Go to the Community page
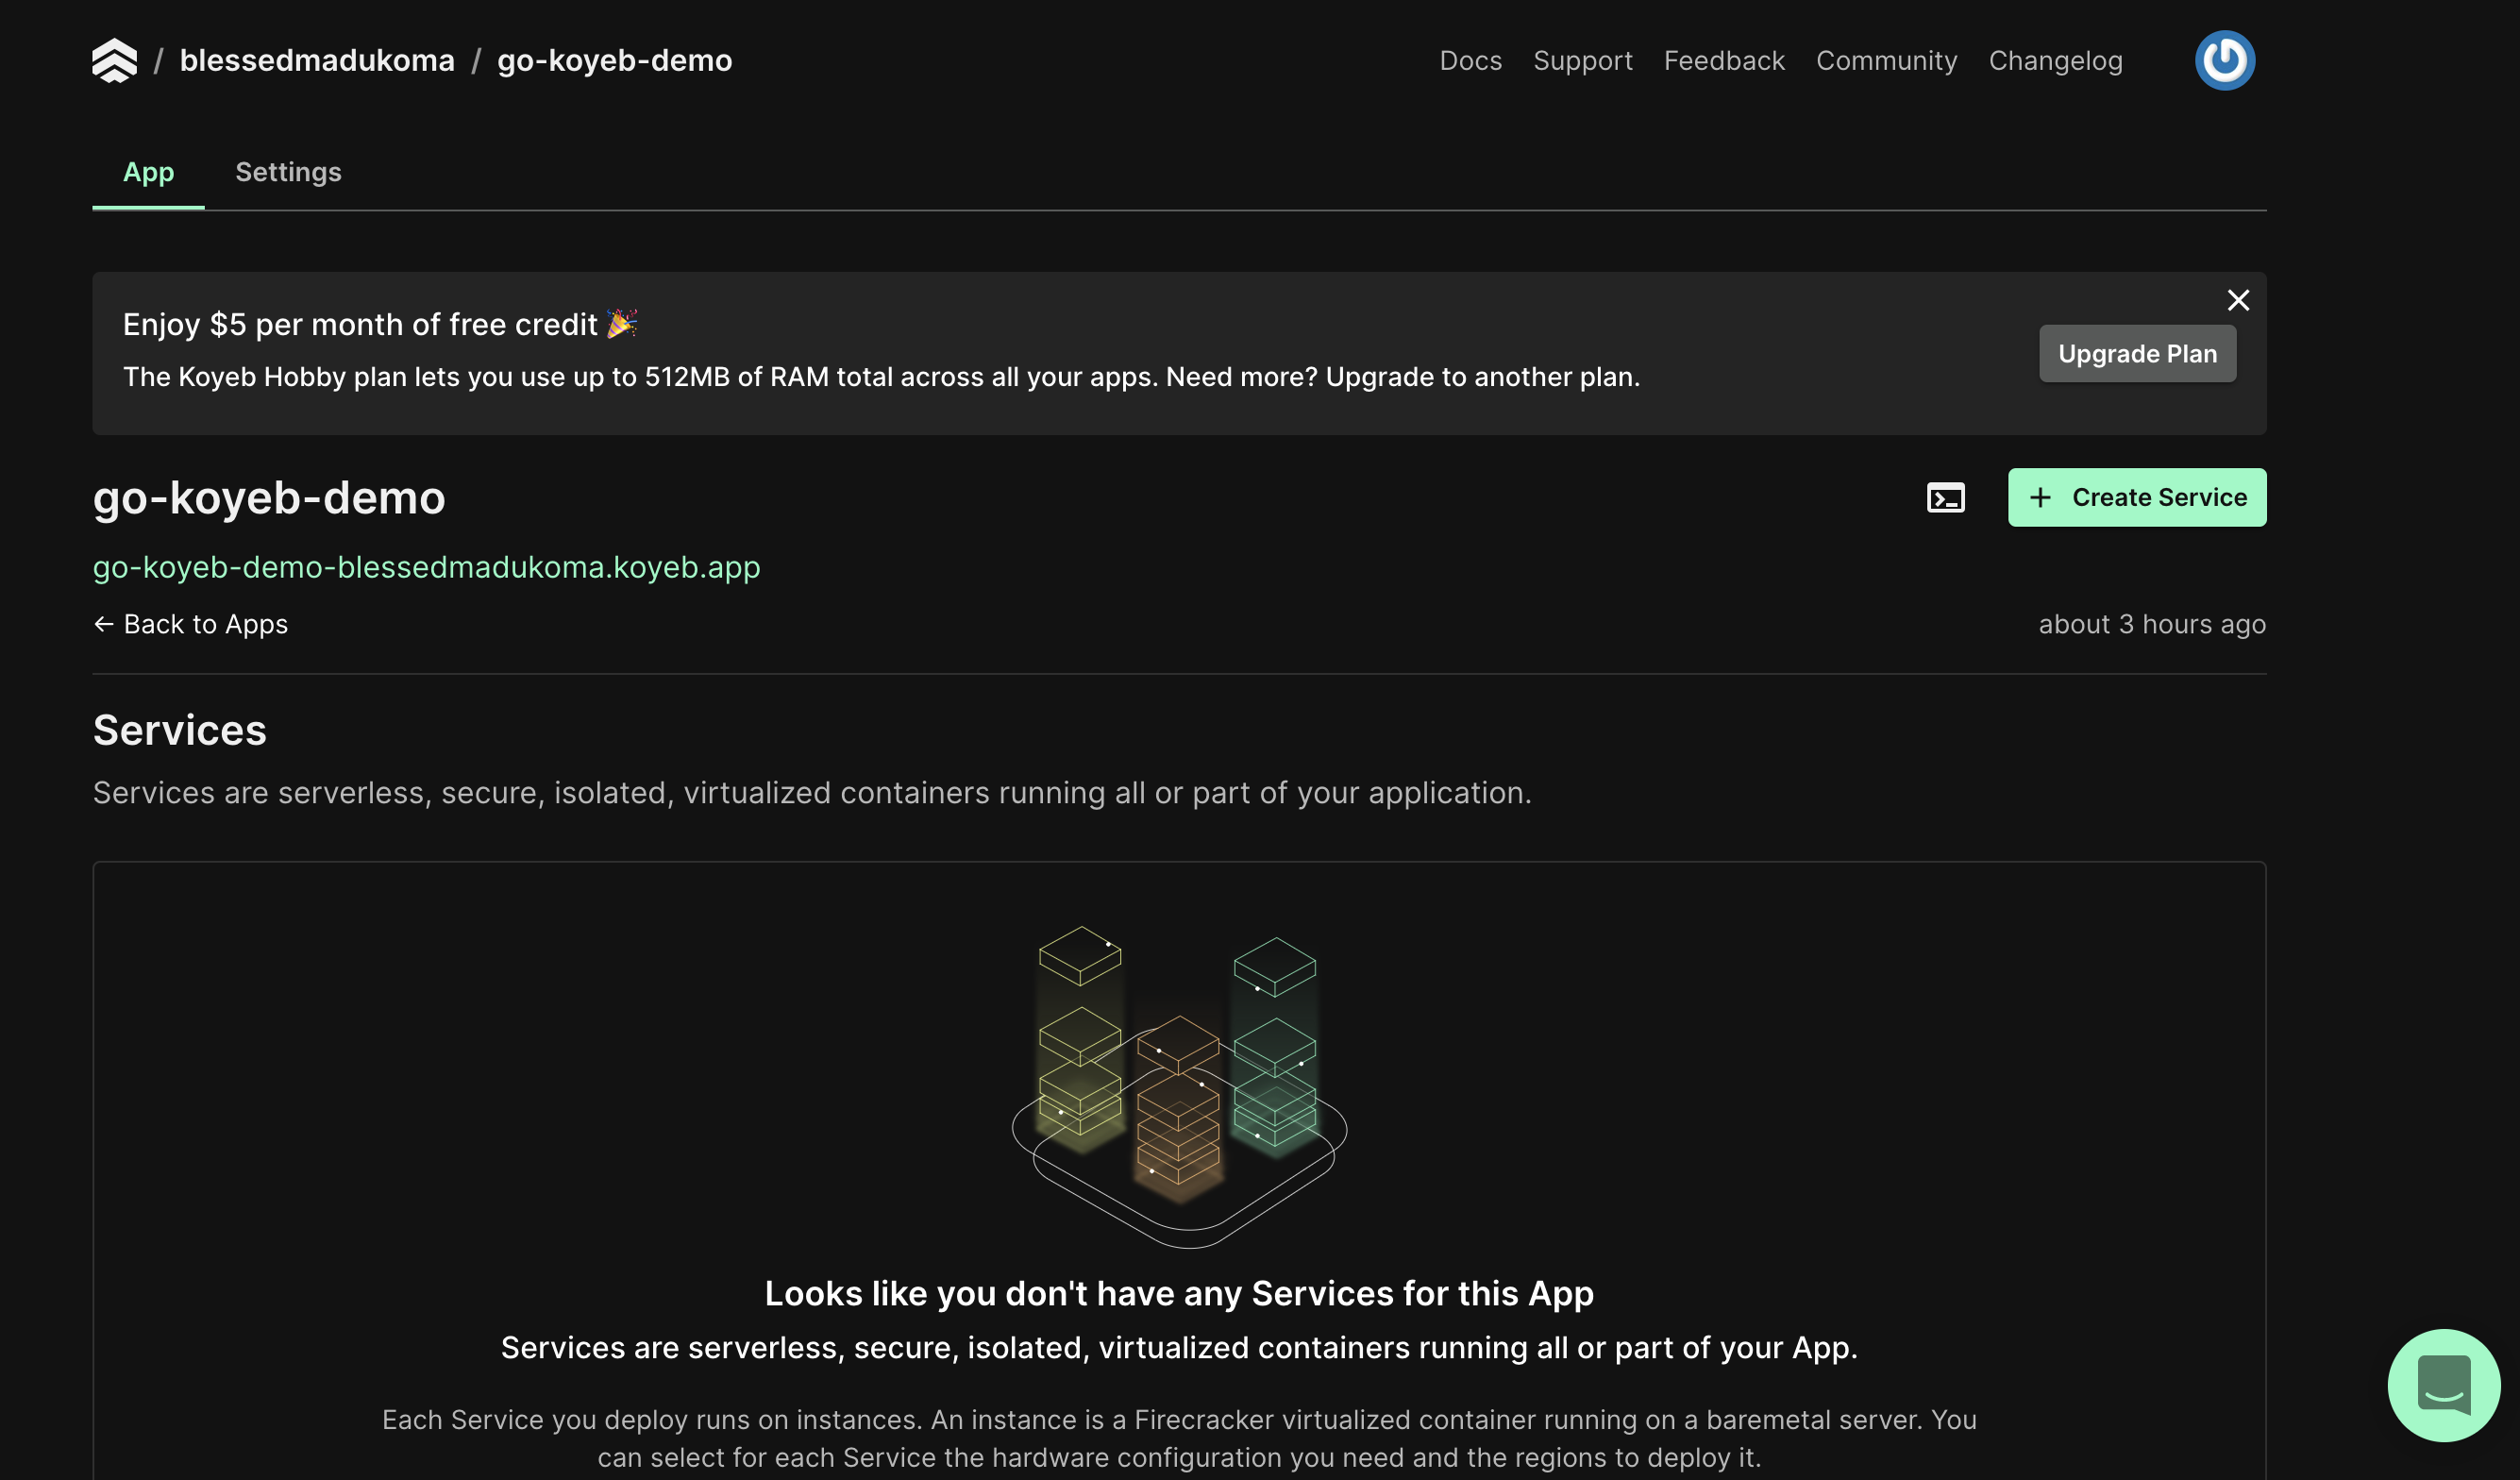This screenshot has width=2520, height=1480. (1886, 61)
